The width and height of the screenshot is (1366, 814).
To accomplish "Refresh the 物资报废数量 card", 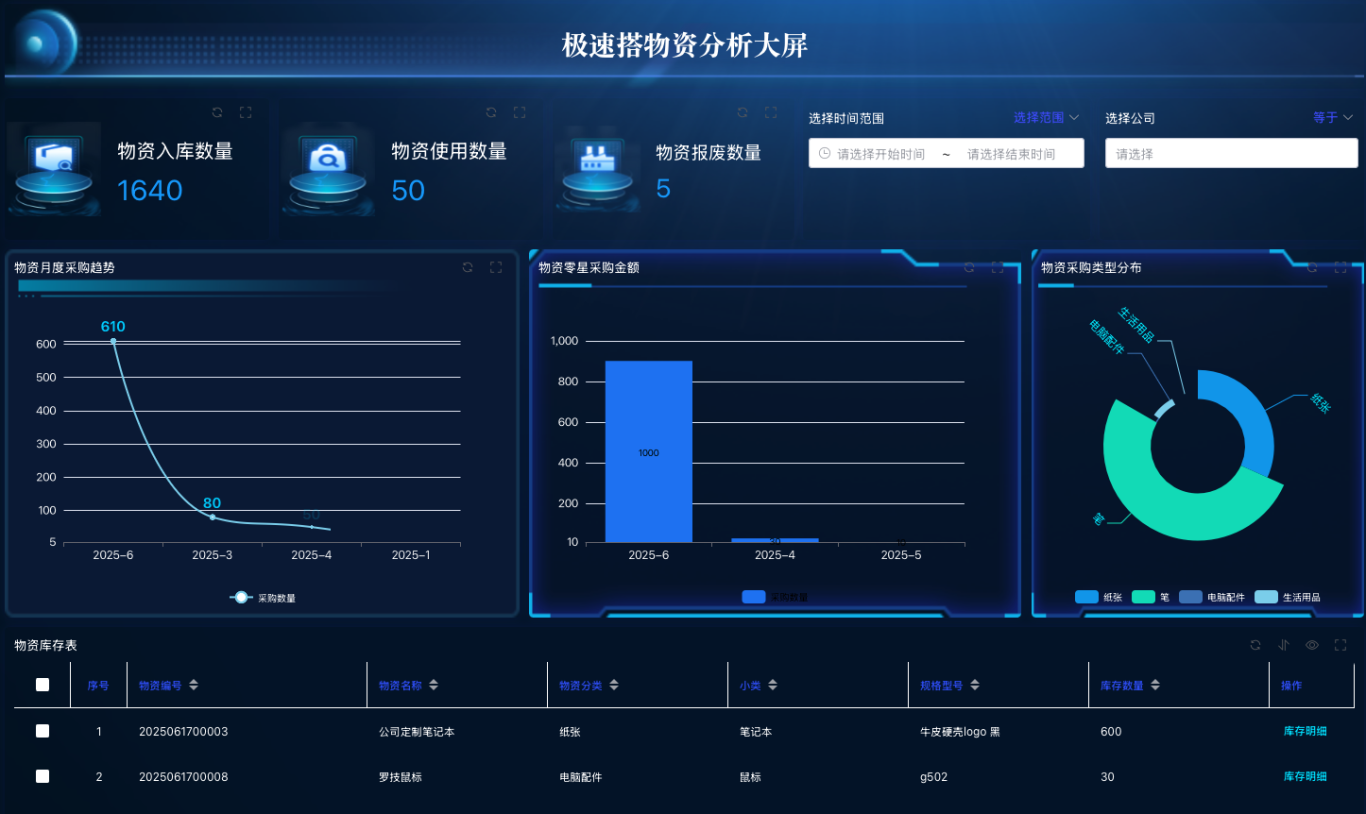I will [742, 112].
